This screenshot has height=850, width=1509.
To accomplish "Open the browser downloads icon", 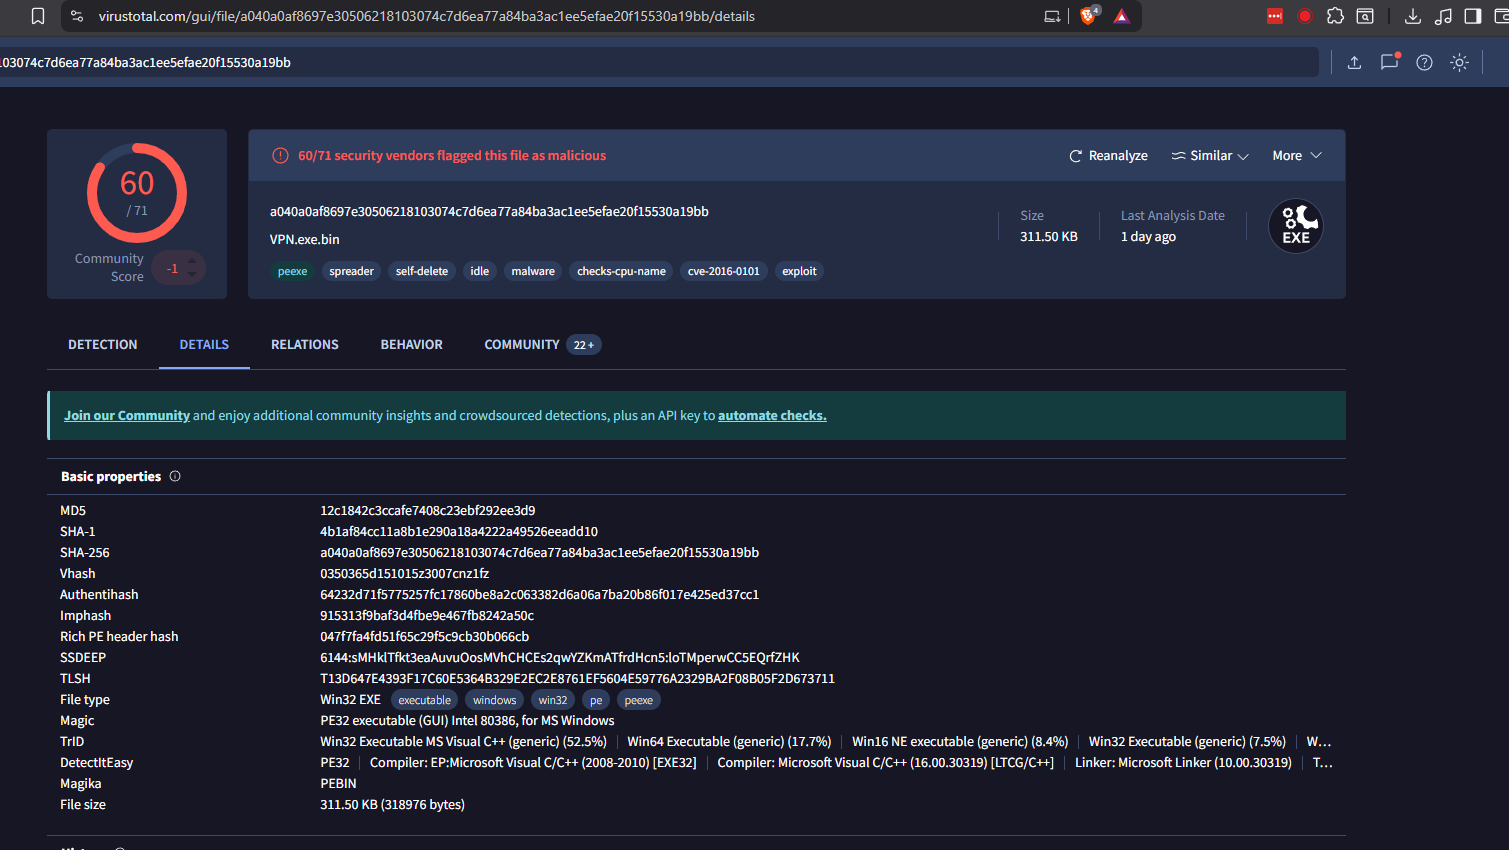I will (x=1412, y=16).
